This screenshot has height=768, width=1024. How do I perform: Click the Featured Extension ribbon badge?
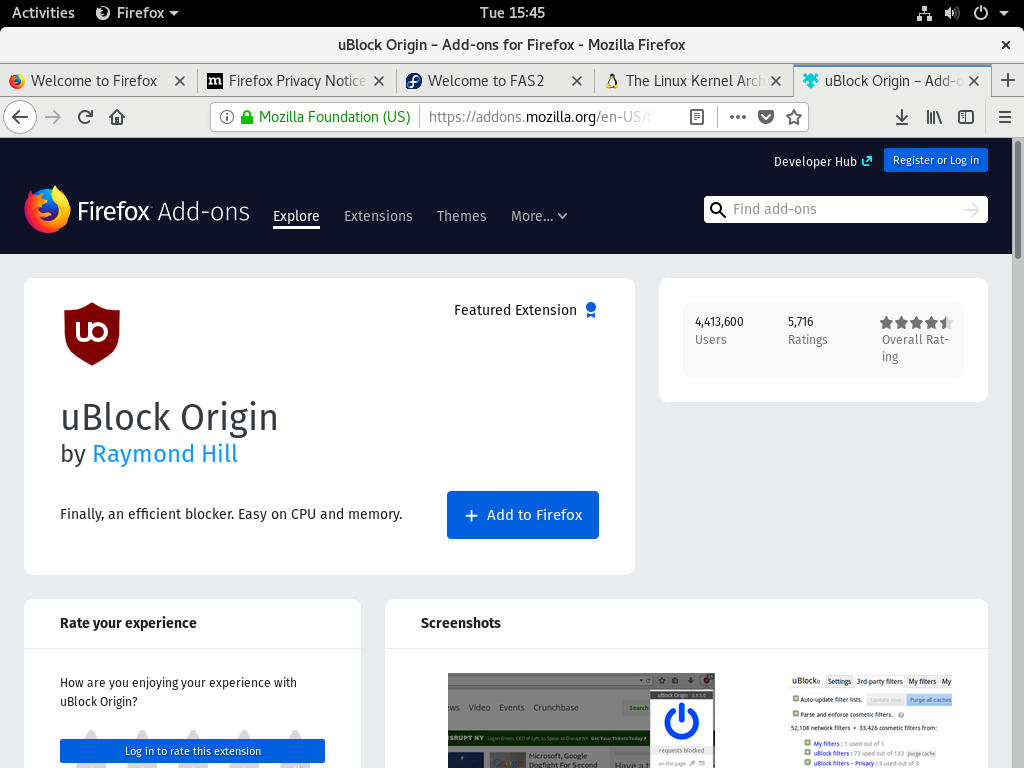coord(591,310)
